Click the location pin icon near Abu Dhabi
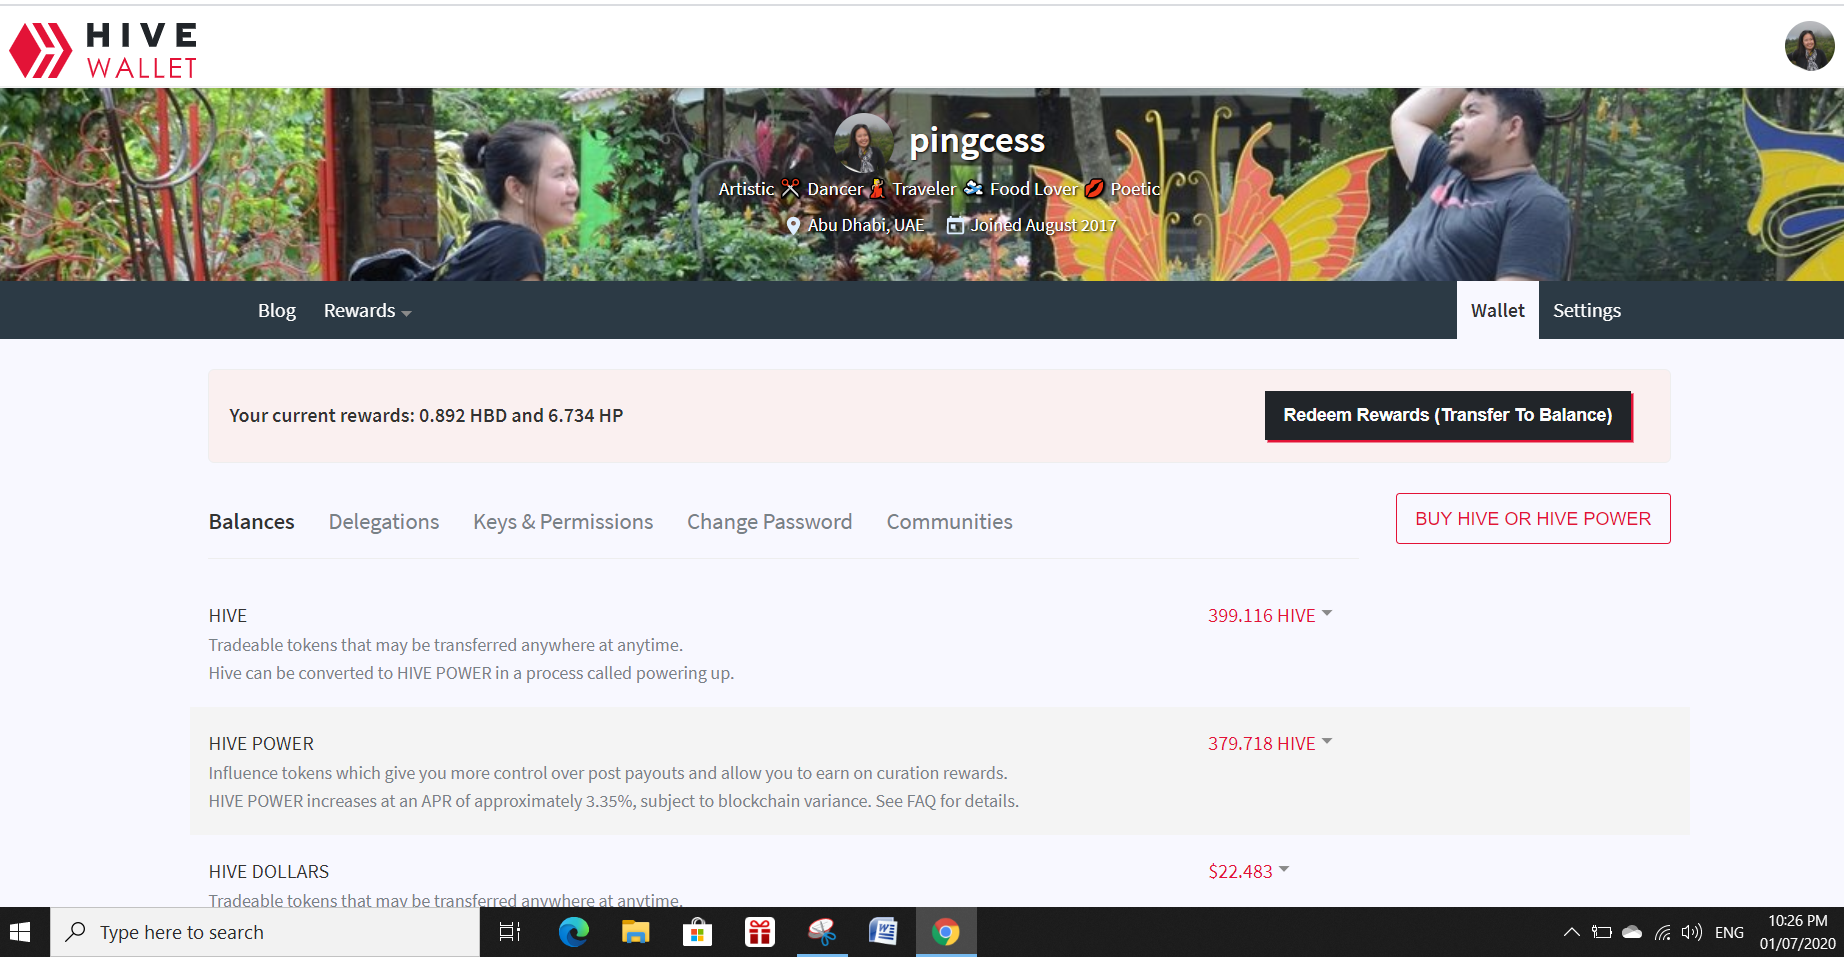1844x957 pixels. (x=793, y=225)
